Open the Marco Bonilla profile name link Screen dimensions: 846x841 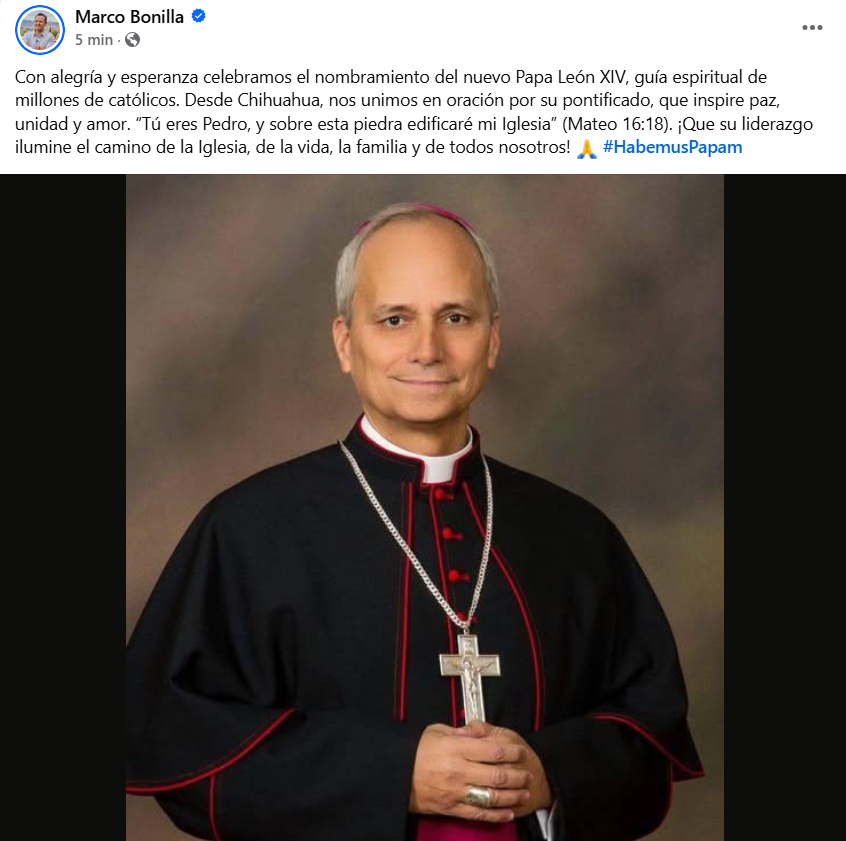[129, 17]
